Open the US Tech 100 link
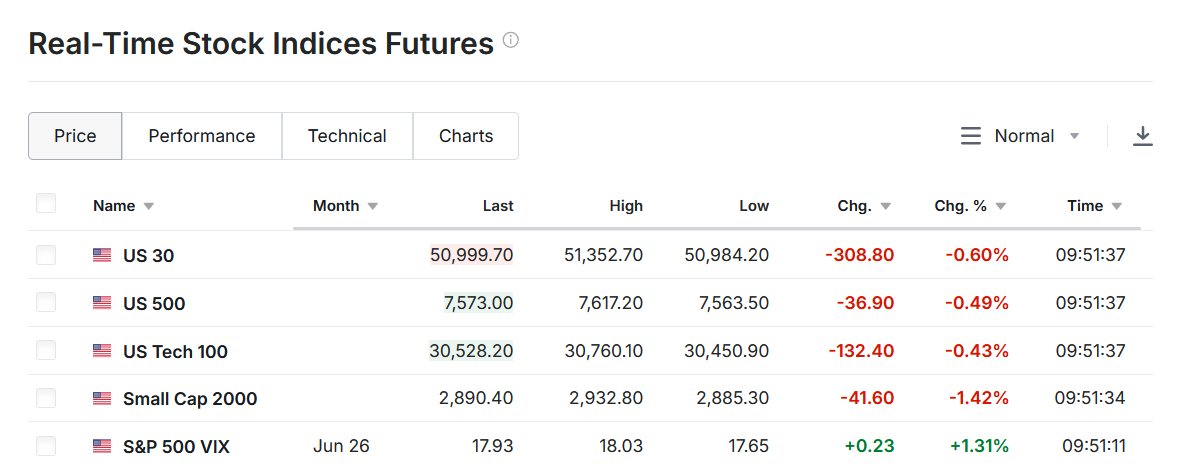 (175, 351)
